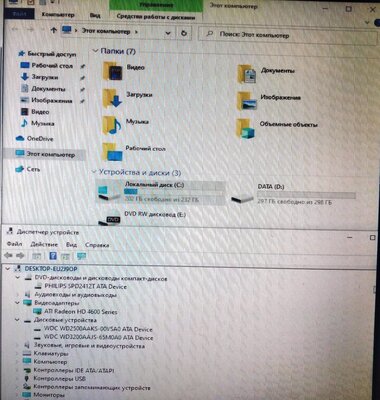Open the Файл menu in Device Manager
The width and height of the screenshot is (380, 400).
point(14,244)
